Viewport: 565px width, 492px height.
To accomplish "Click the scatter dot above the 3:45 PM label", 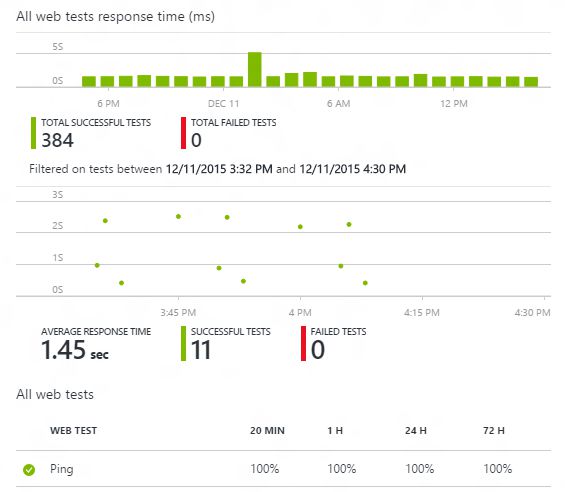I will [x=178, y=217].
